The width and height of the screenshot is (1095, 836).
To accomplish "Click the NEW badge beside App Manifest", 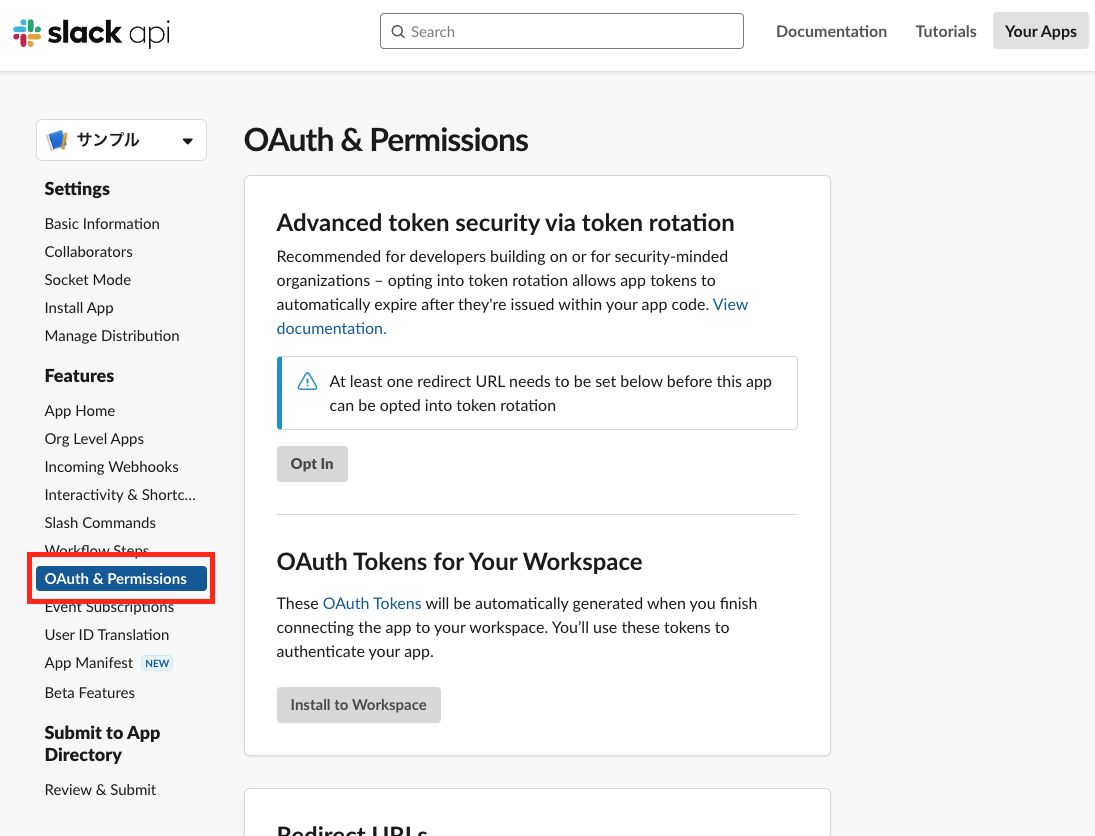I will tap(157, 663).
